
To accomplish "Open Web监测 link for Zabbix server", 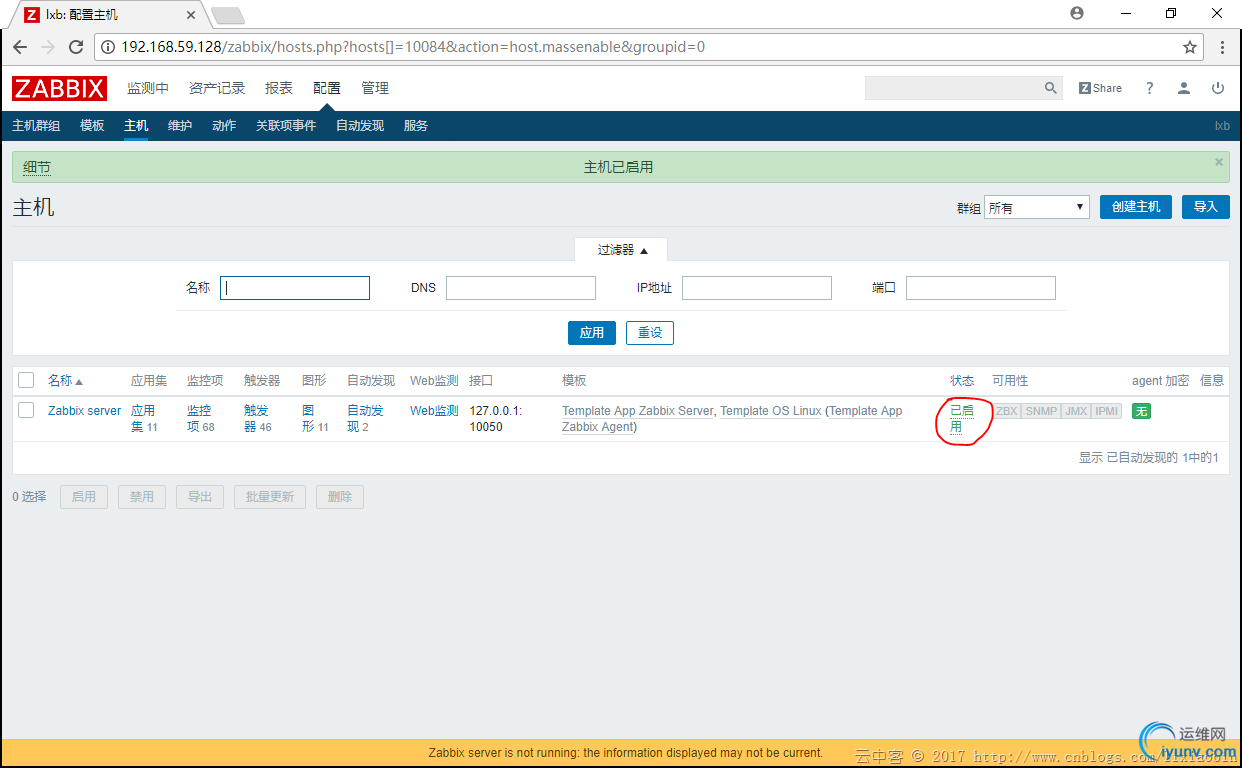I will (x=434, y=411).
